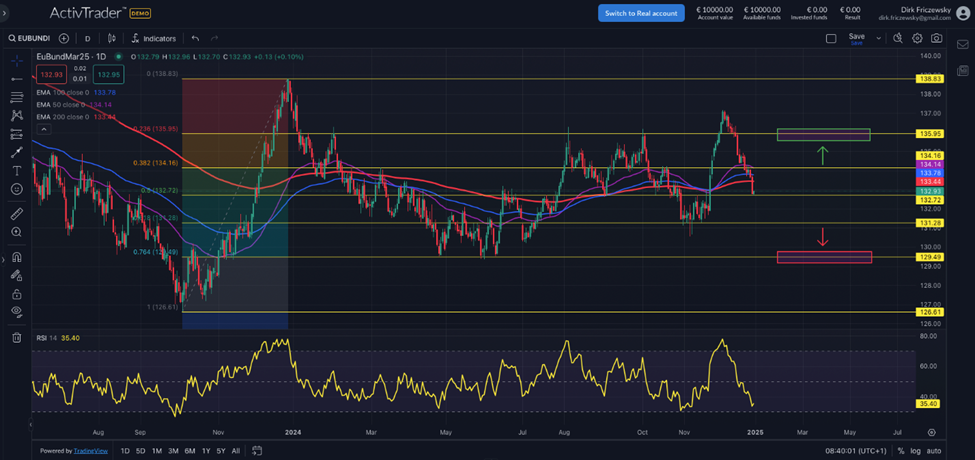The width and height of the screenshot is (975, 460).
Task: Take a chart snapshot with camera icon
Action: (x=936, y=38)
